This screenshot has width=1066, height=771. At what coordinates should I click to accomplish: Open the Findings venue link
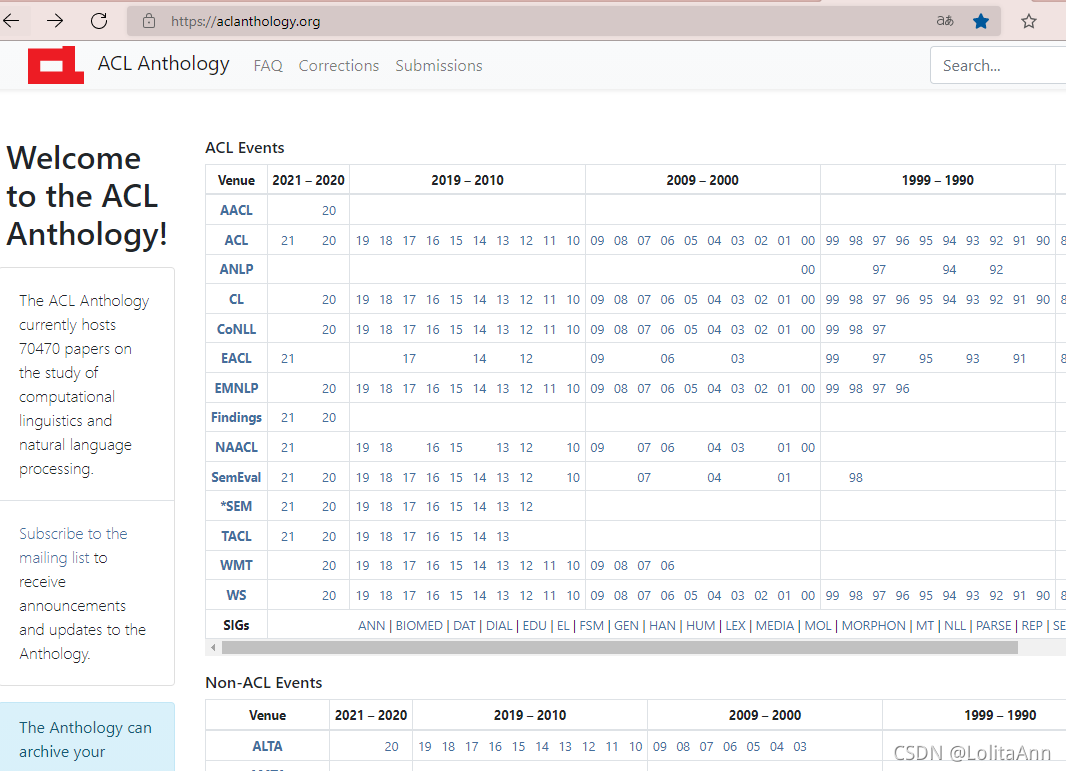click(x=236, y=417)
